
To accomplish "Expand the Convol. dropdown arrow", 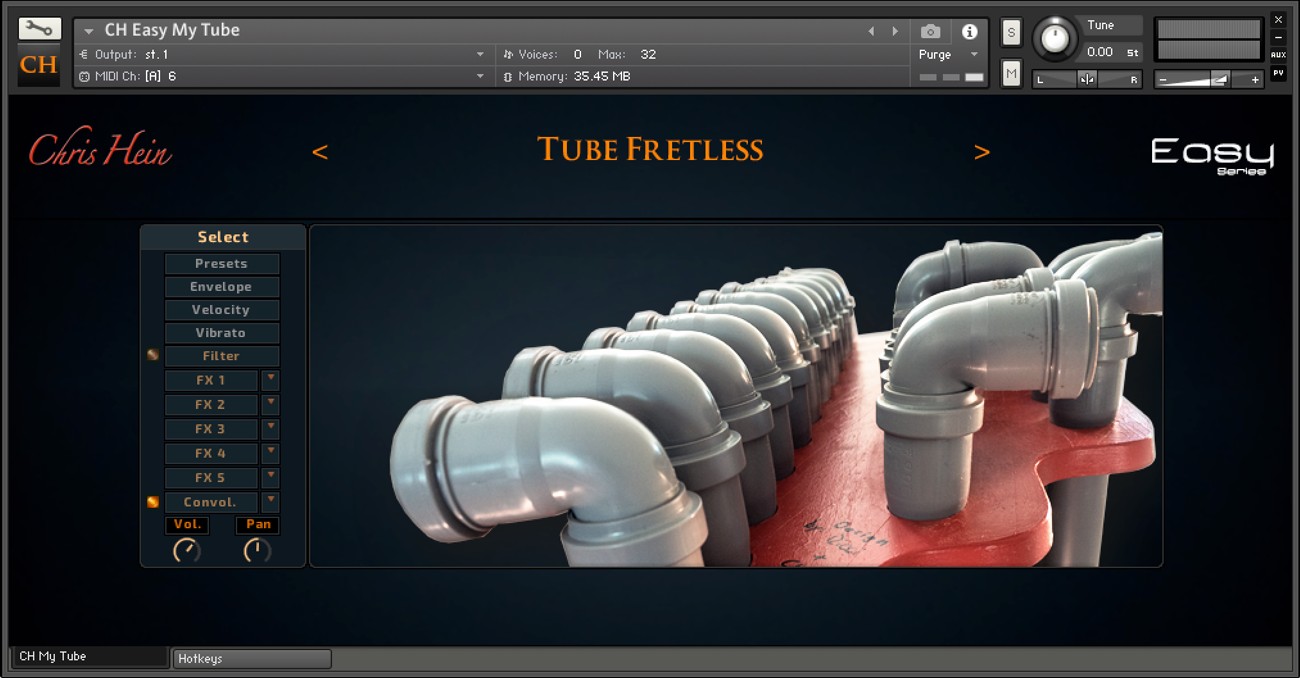I will click(271, 502).
